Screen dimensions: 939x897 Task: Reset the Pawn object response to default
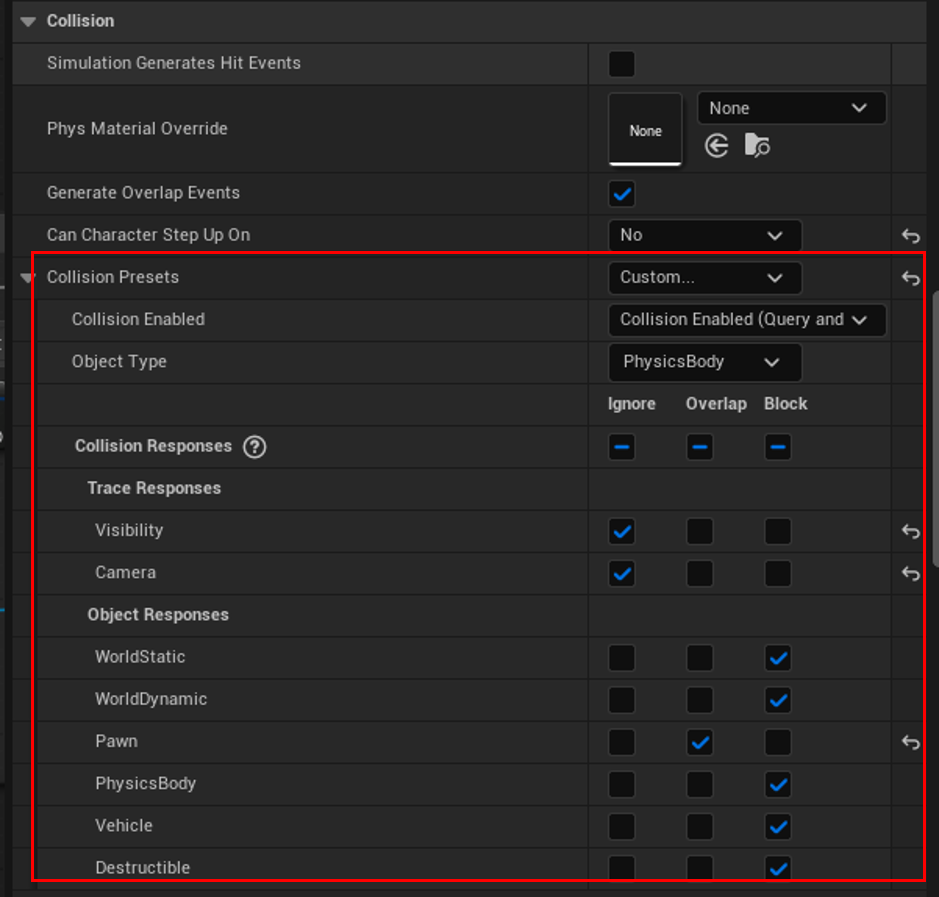point(910,742)
